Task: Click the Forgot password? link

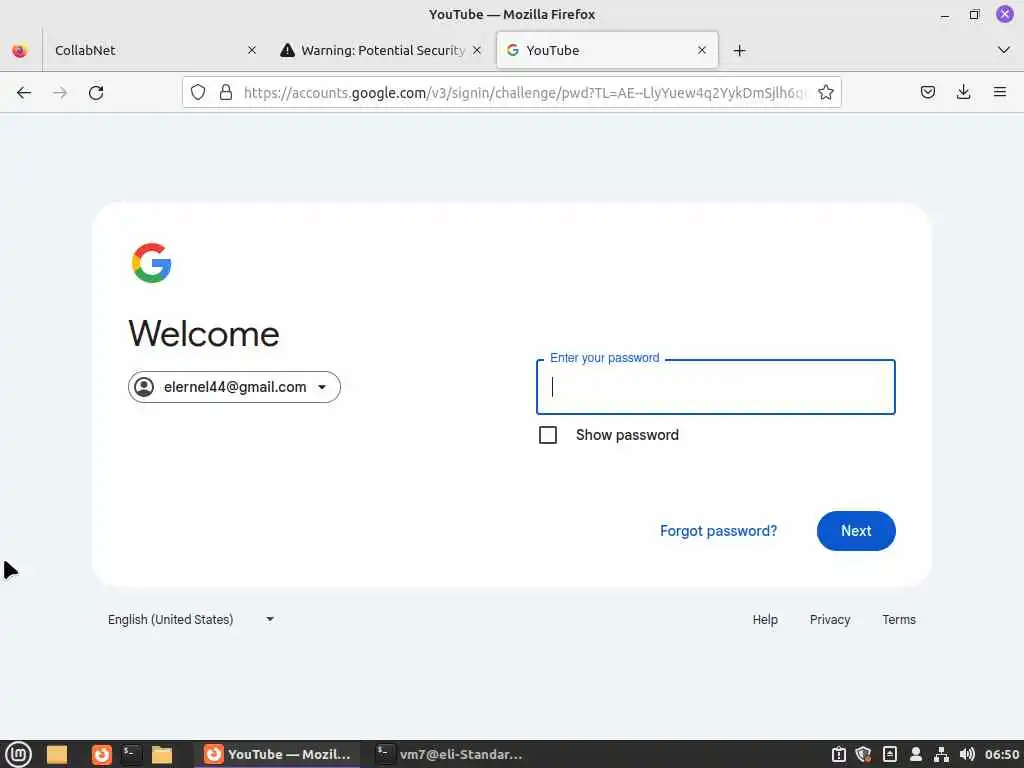Action: pyautogui.click(x=718, y=531)
